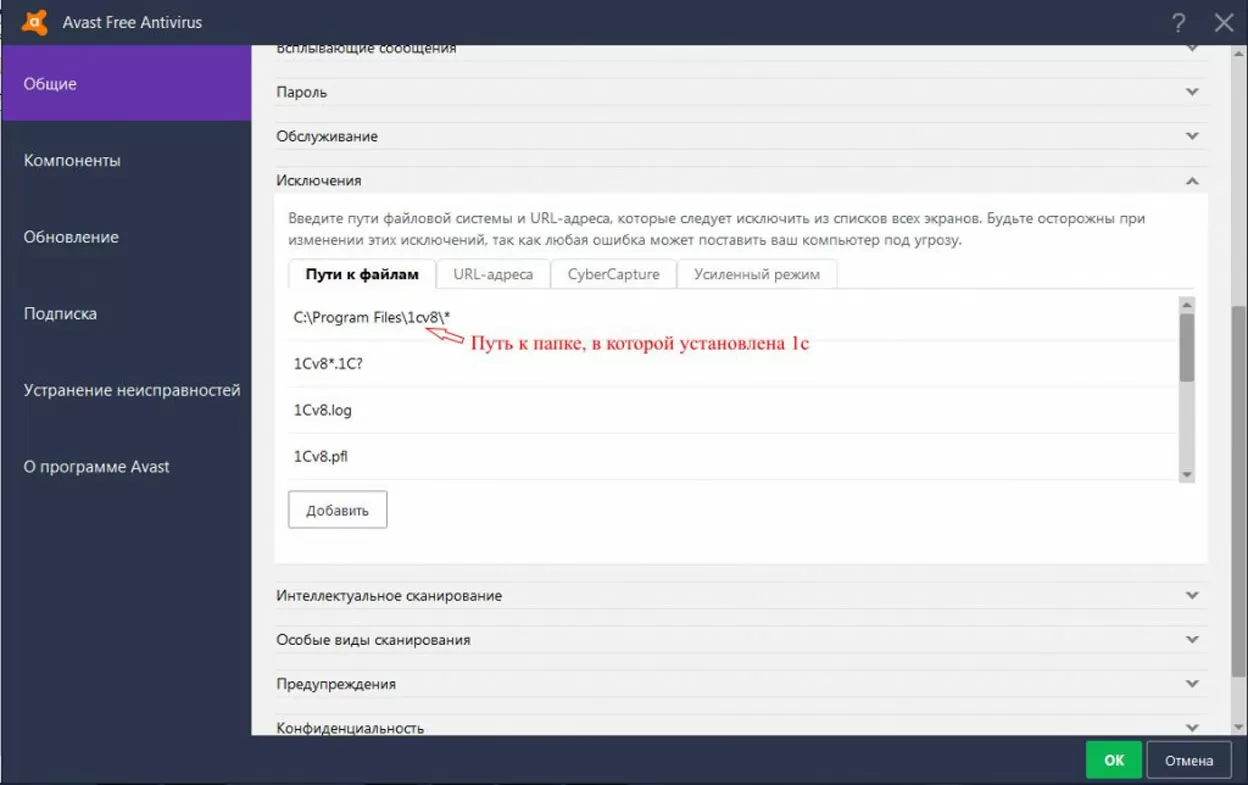Expand the Конфиденциальность section

click(x=741, y=727)
